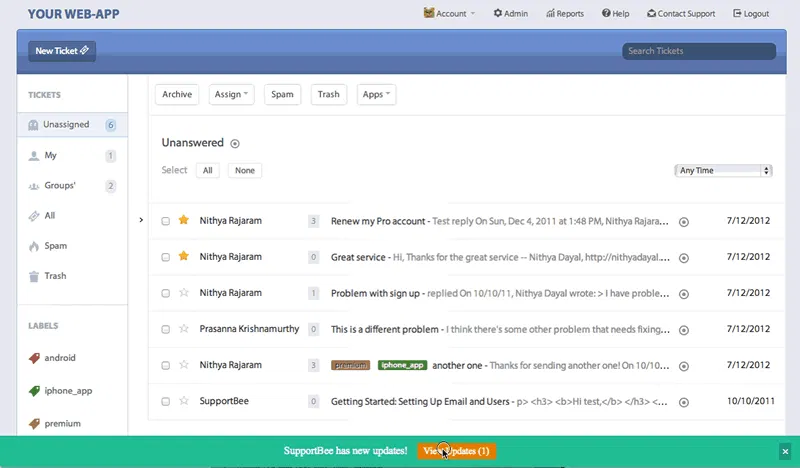Click the circle icon beside Unanswered heading
800x468 pixels.
235,143
